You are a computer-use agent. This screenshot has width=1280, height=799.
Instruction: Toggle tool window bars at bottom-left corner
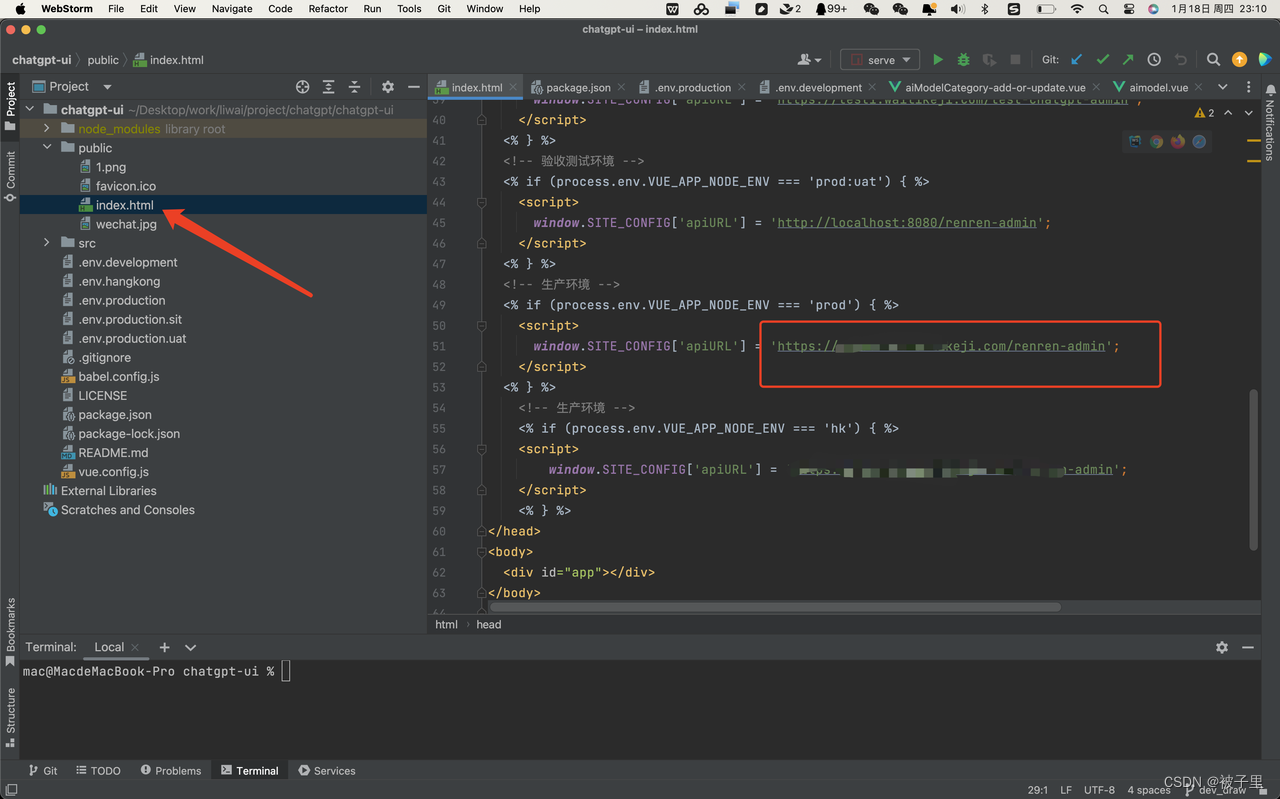11,789
